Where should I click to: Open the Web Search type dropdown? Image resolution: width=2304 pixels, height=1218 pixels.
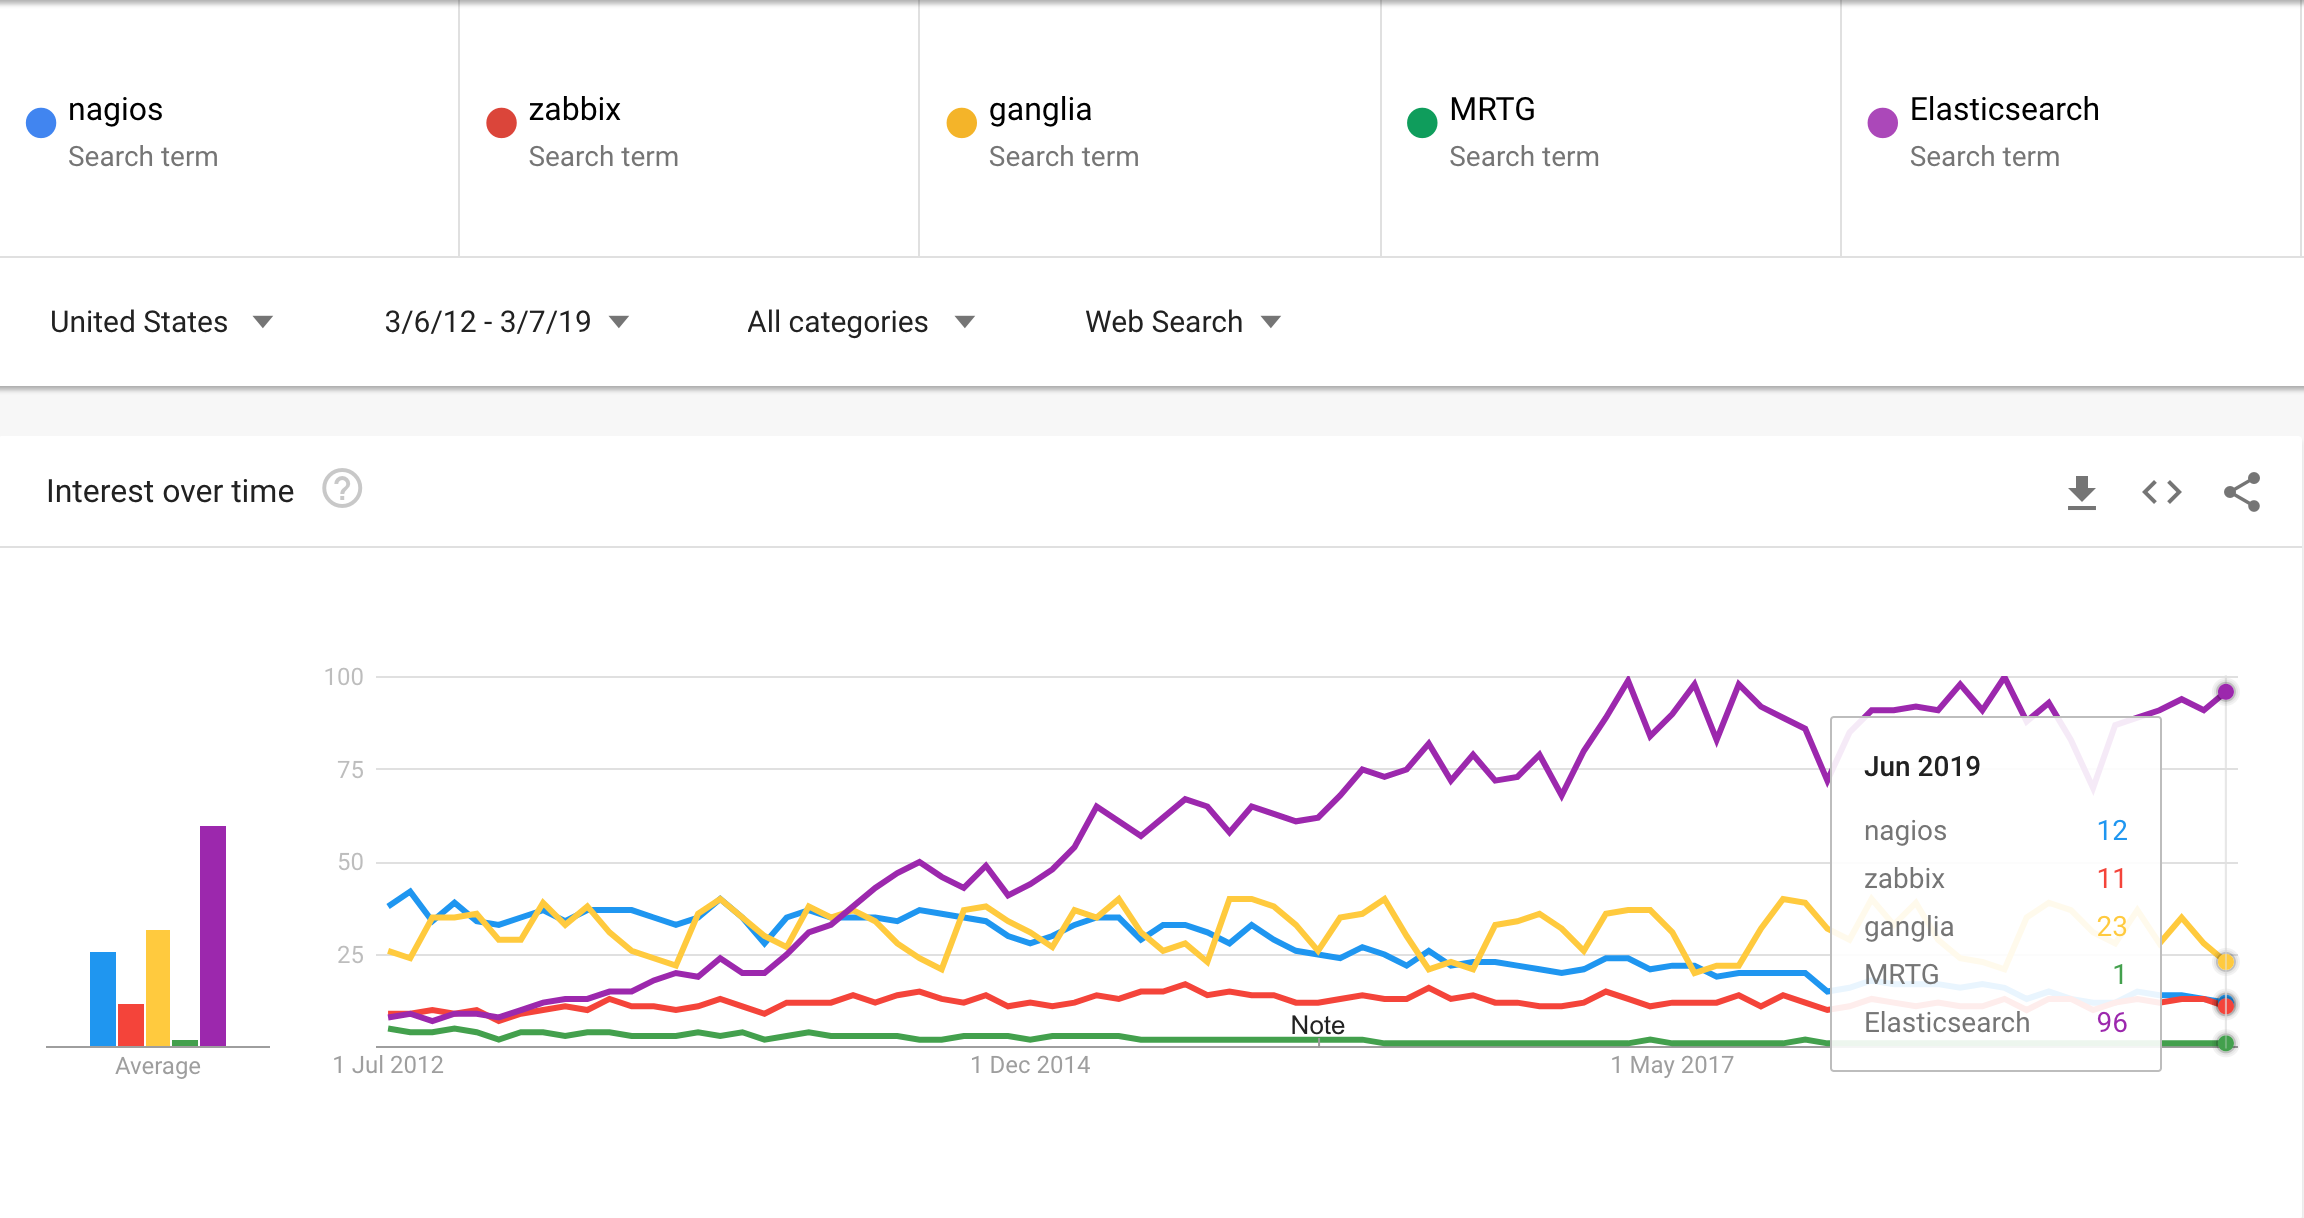[1182, 322]
